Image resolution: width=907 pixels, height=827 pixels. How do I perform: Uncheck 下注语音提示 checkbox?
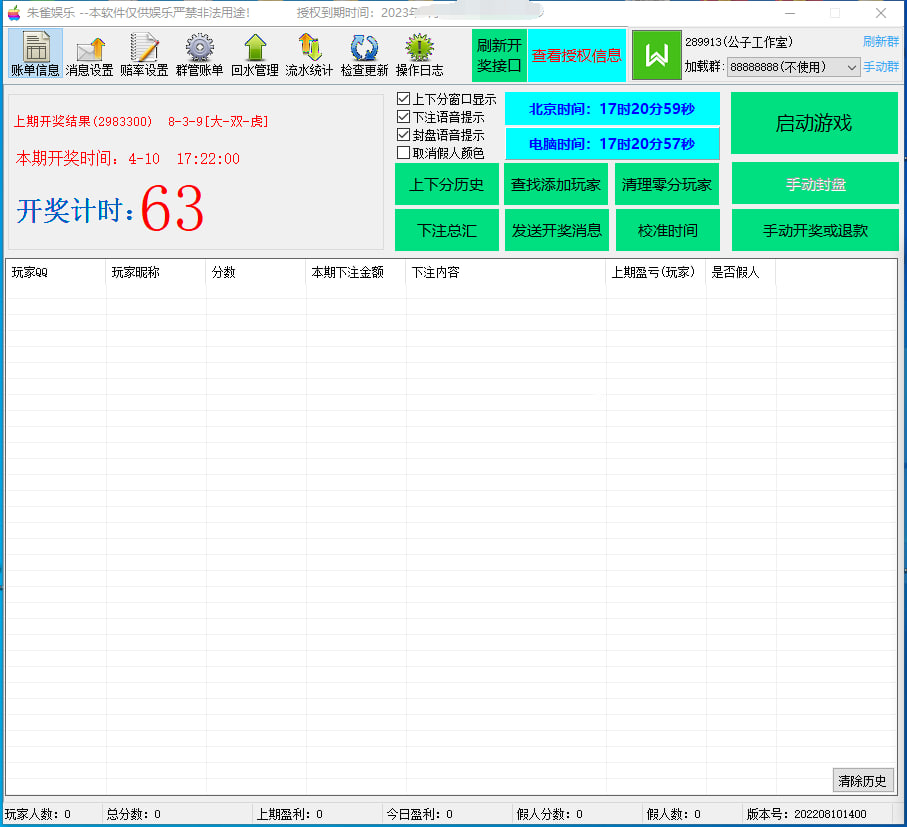pyautogui.click(x=404, y=117)
